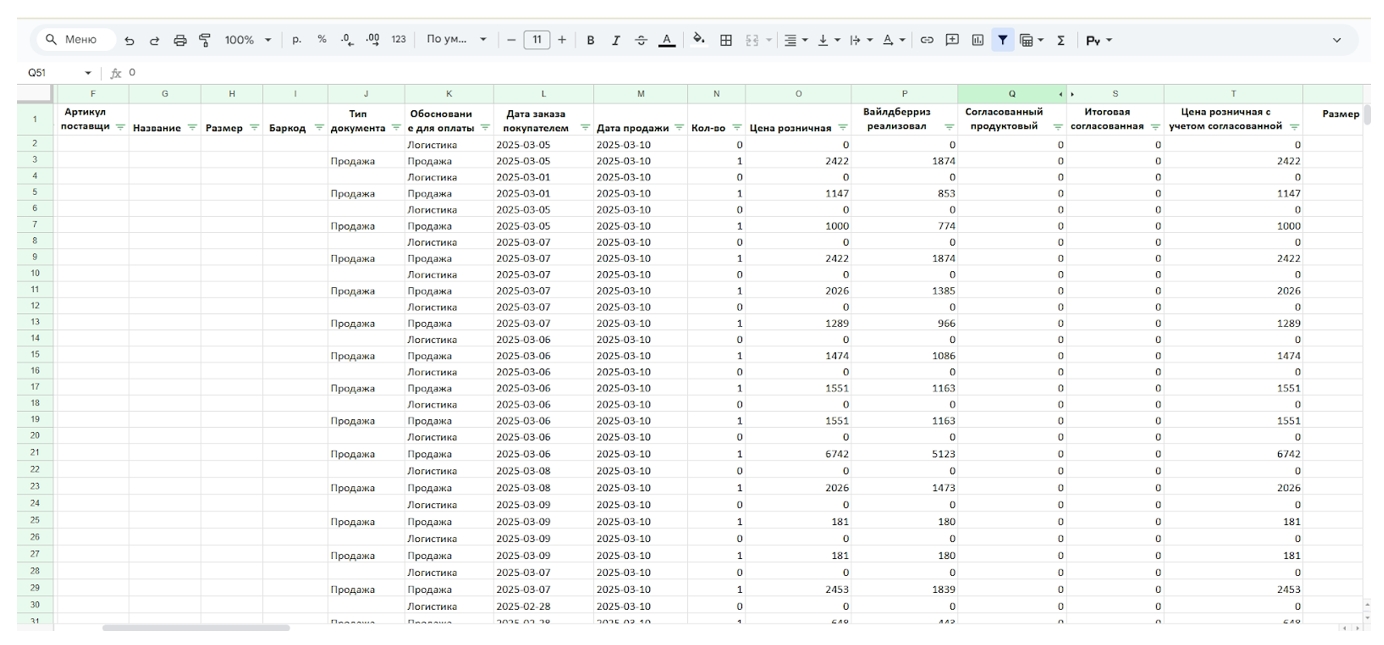Open filter for Итоговая согласованная column
This screenshot has width=1384, height=645.
point(1155,127)
